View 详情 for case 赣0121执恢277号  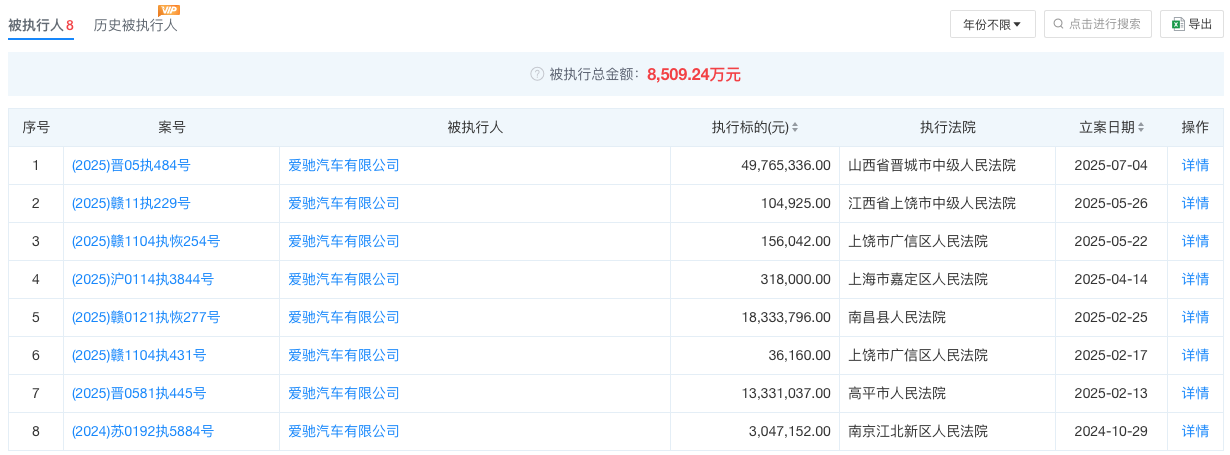pos(1195,317)
